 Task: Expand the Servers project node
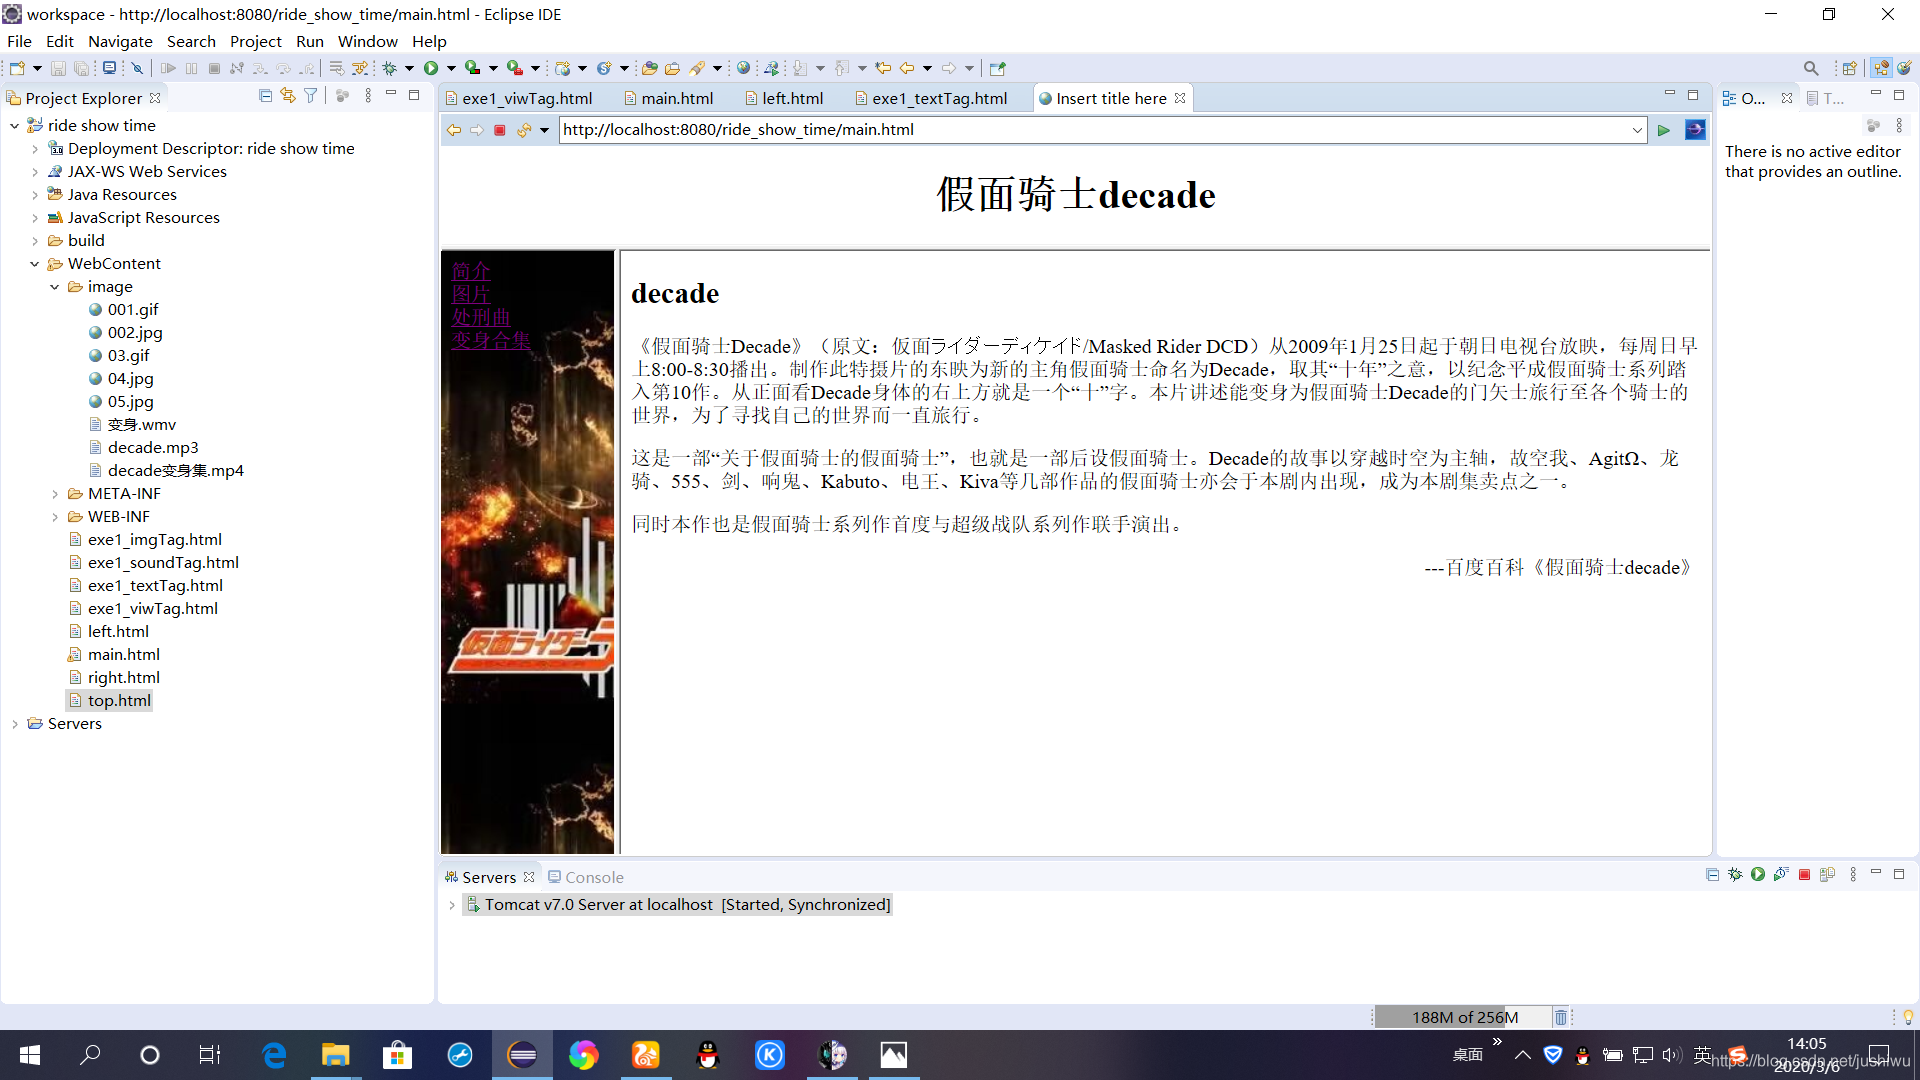[x=14, y=724]
